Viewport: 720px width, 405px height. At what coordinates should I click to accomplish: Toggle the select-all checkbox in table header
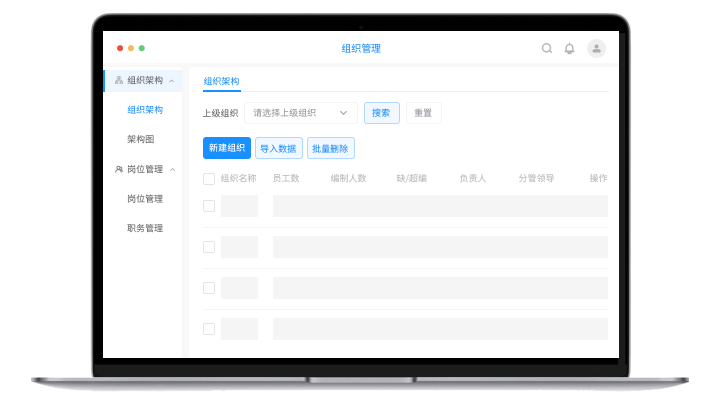(209, 179)
